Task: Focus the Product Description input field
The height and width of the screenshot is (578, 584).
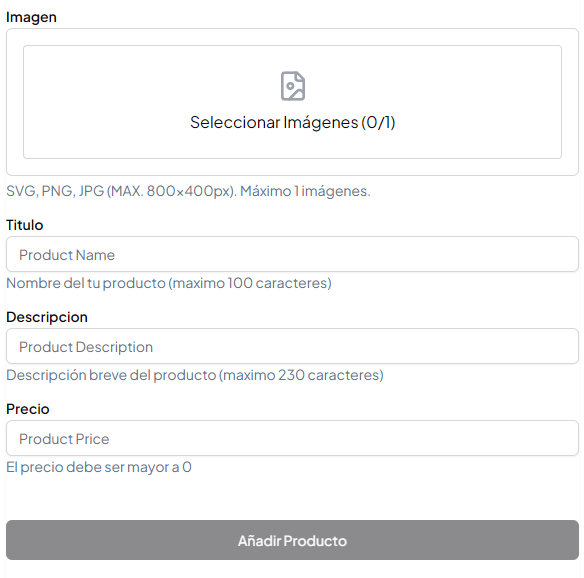Action: click(292, 346)
